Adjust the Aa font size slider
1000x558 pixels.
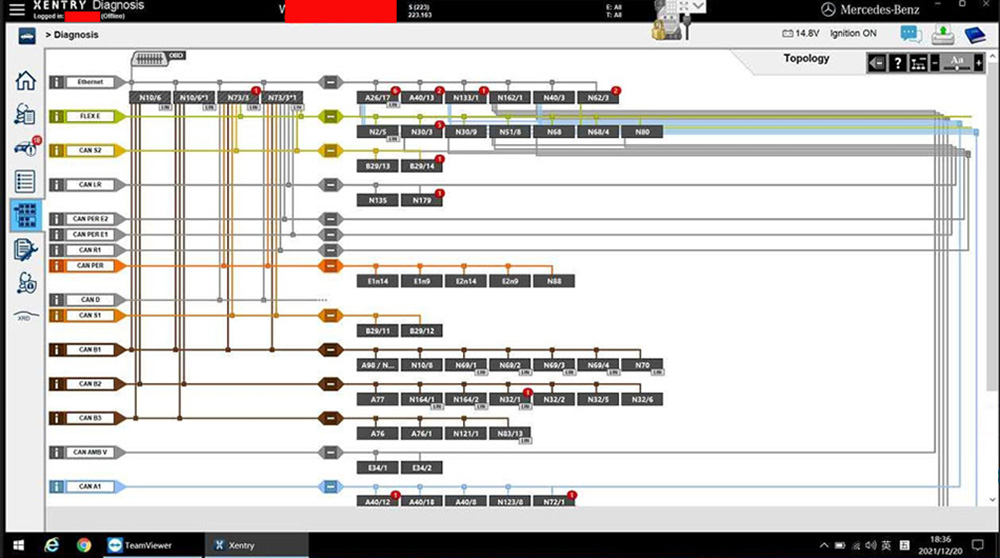(957, 62)
